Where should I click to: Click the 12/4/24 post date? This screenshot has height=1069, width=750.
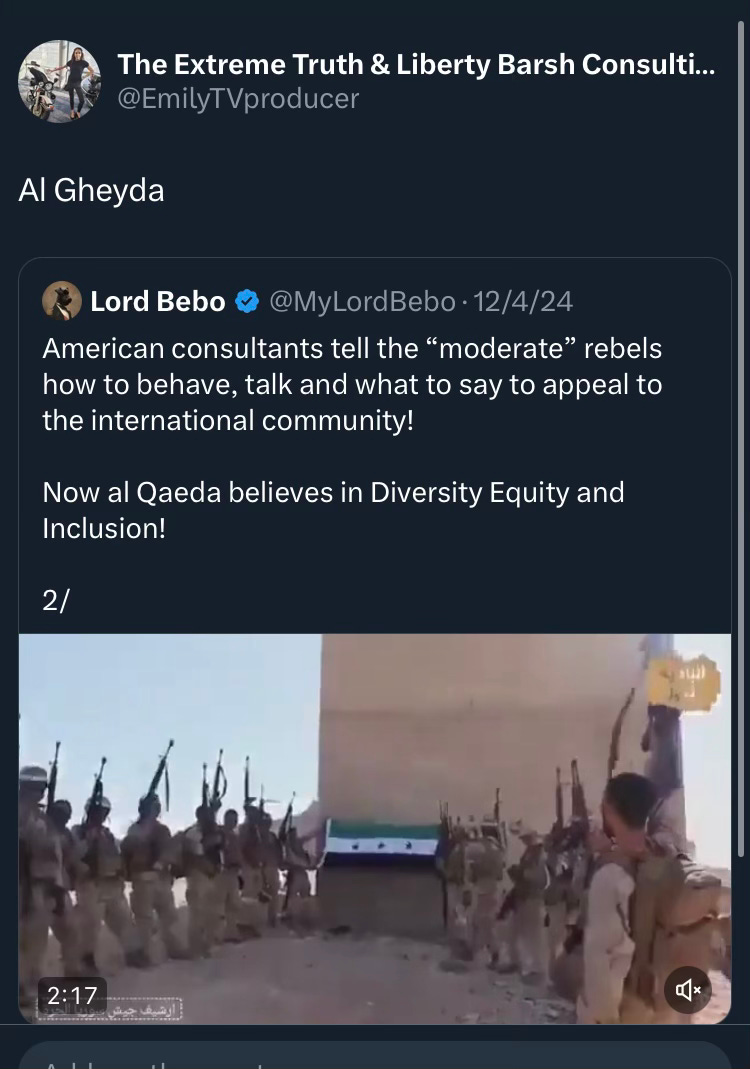pos(523,301)
